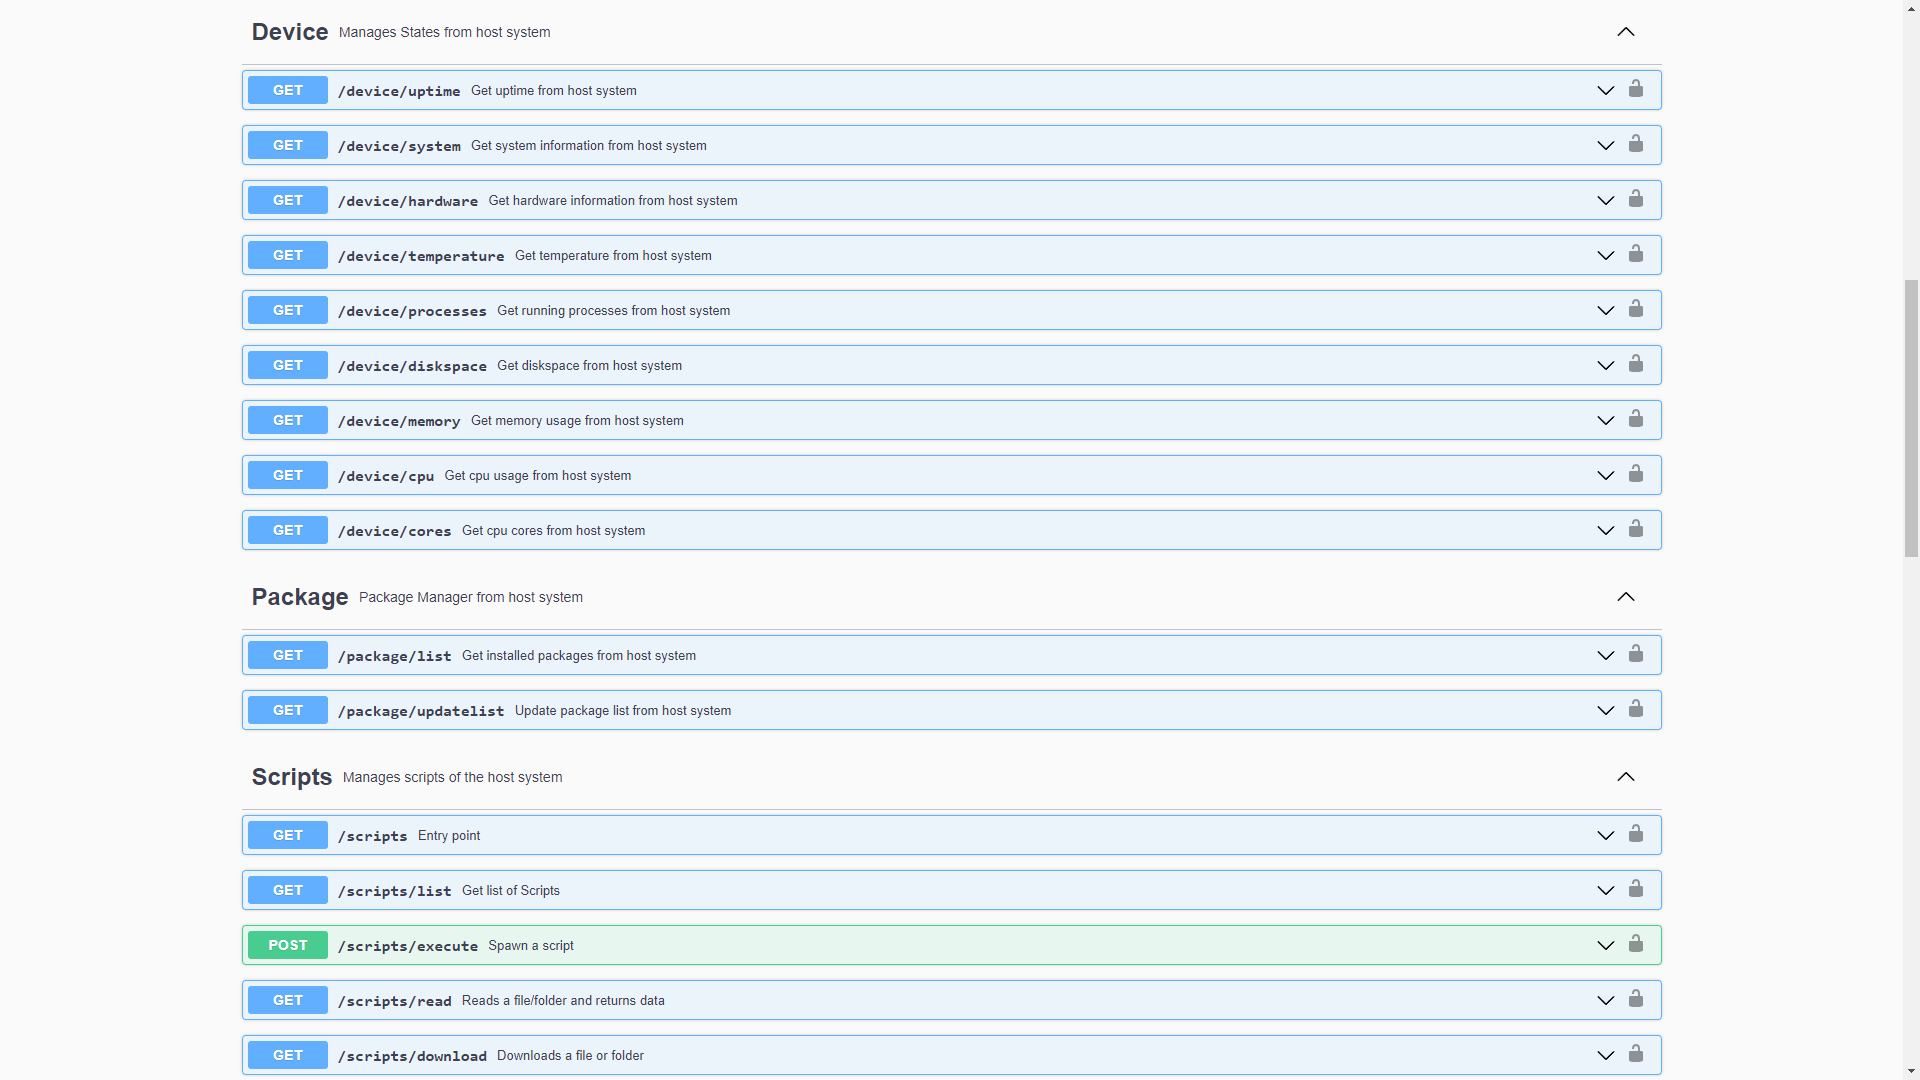1920x1080 pixels.
Task: Click the lock icon on /package/list row
Action: point(1635,654)
